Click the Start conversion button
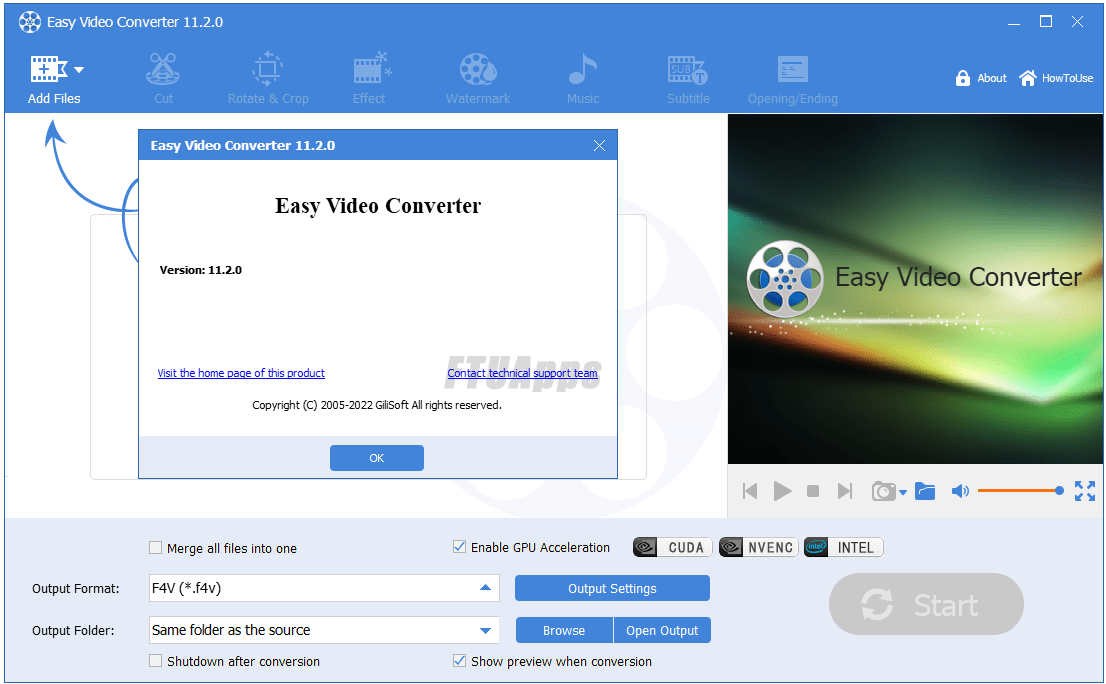The image size is (1106, 684). click(x=926, y=604)
